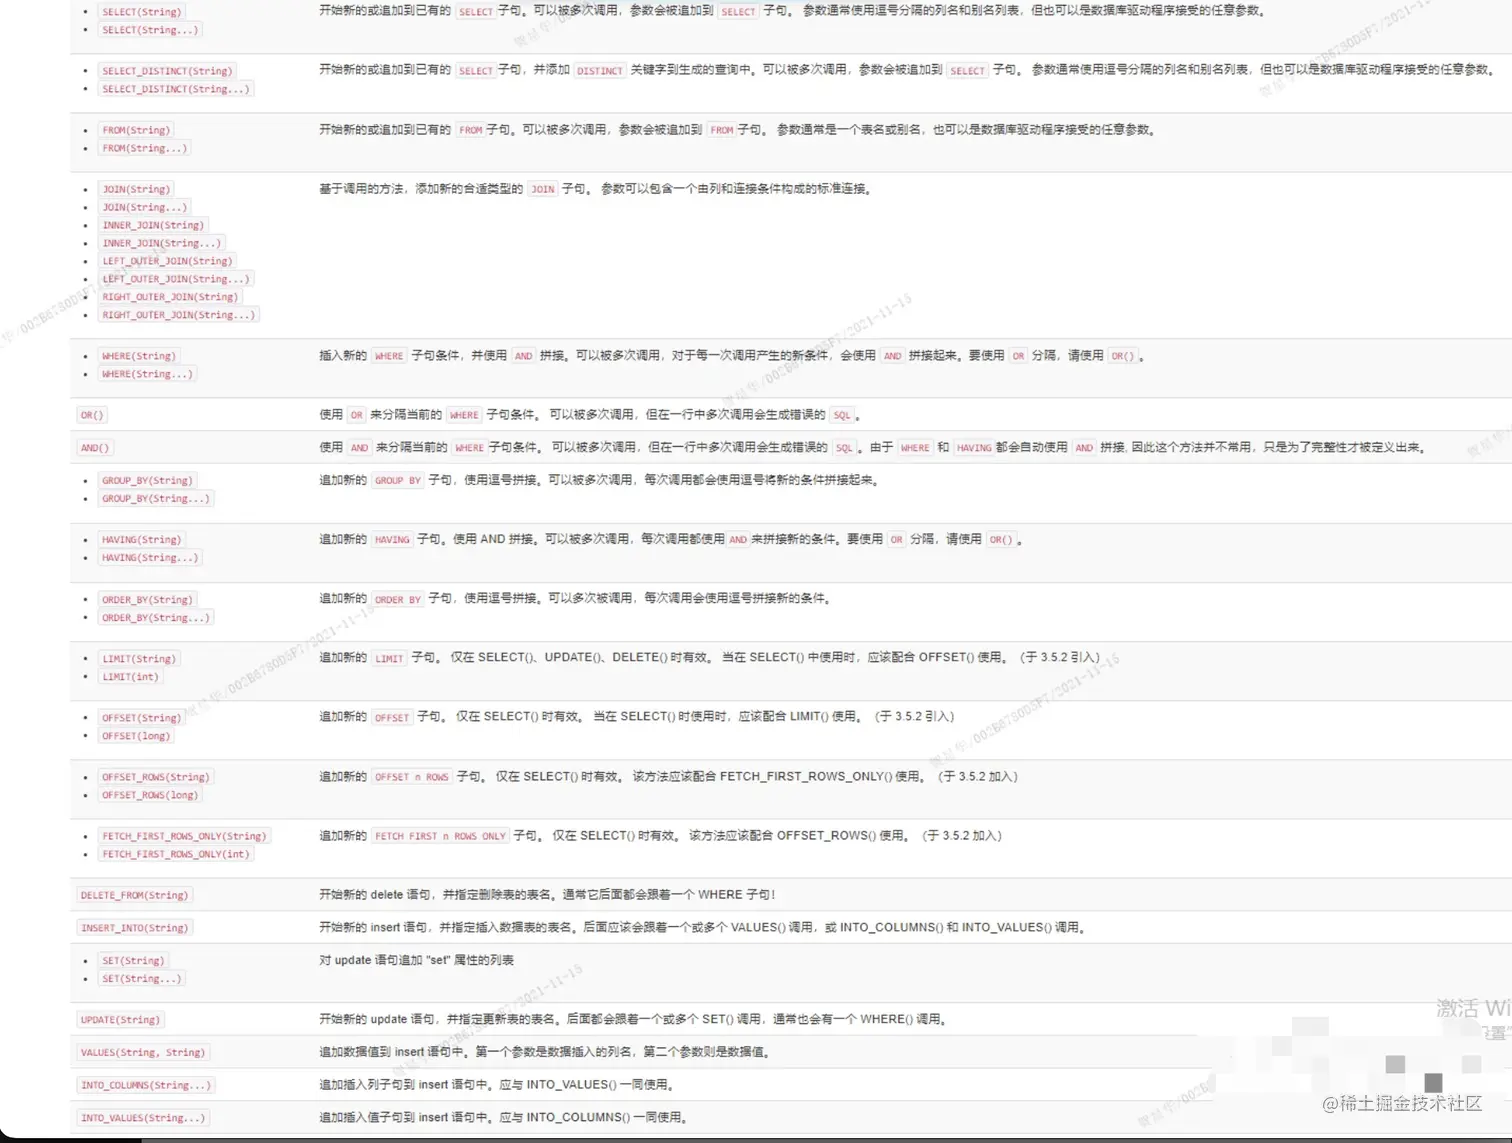Click the "FETCH_FIRST_ROWS_ONLY(int)" label
Screen dimensions: 1512x1143
175,854
